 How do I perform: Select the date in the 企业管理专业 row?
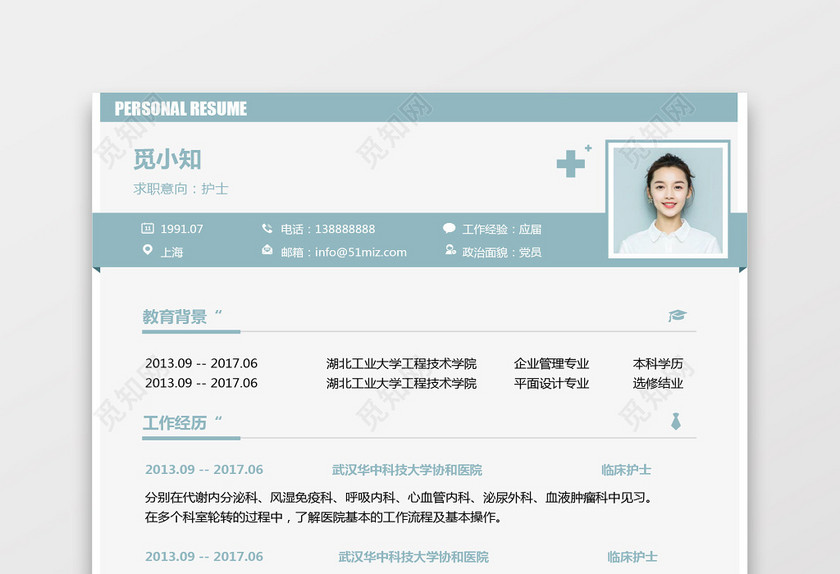201,363
